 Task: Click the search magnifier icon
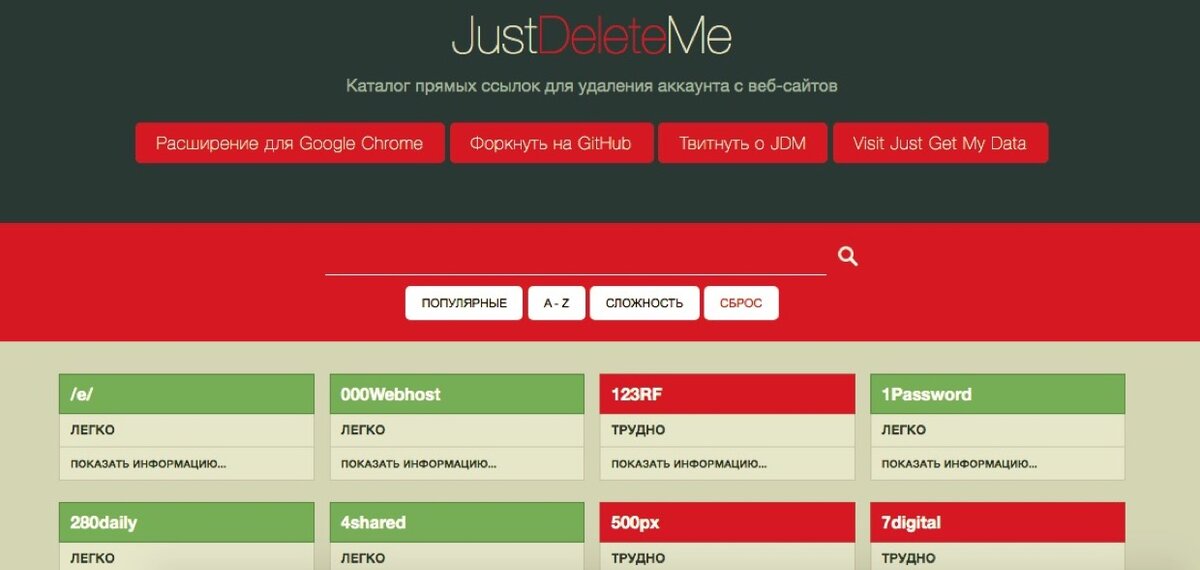click(x=848, y=257)
